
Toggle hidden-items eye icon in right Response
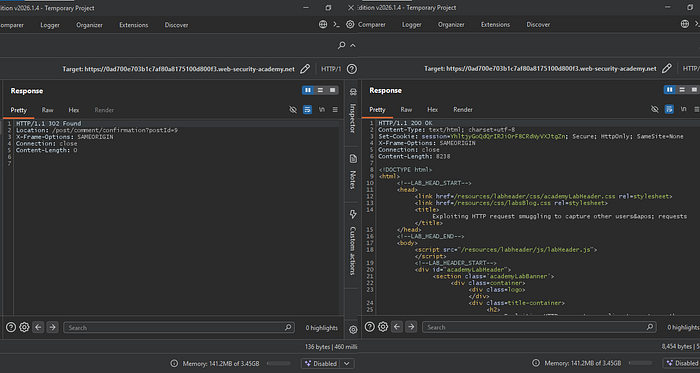(654, 109)
